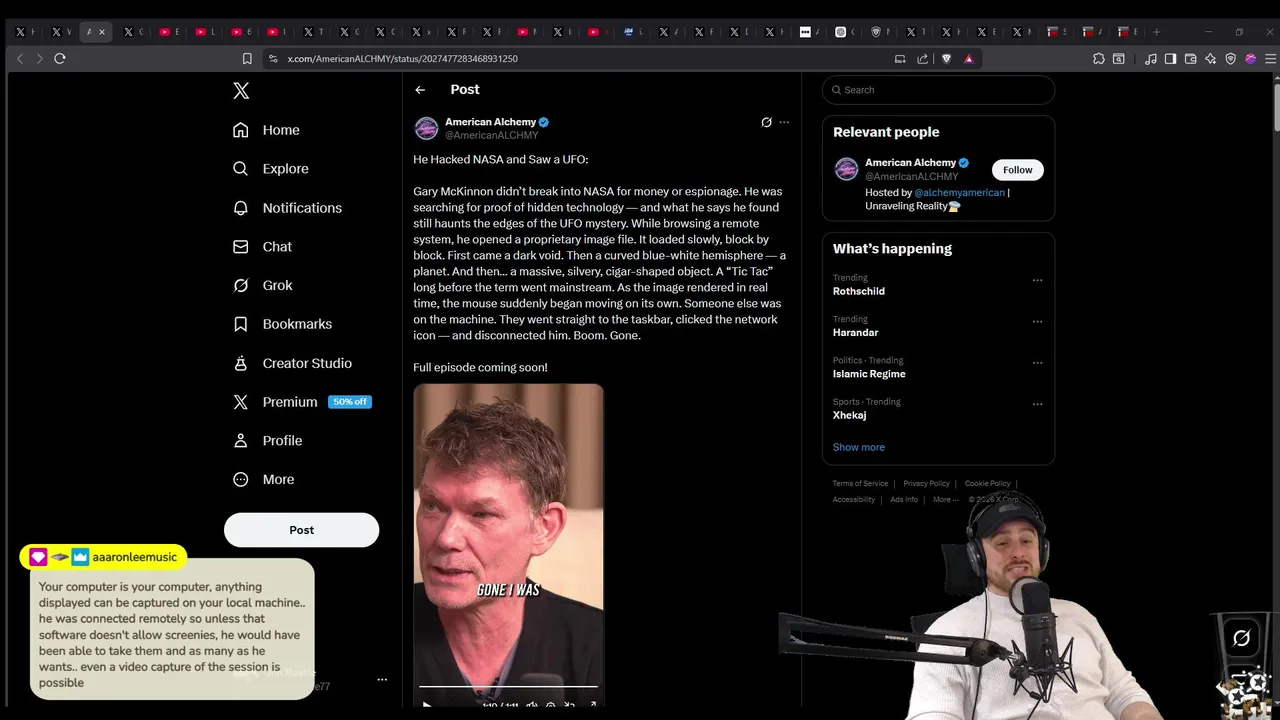The image size is (1280, 720).
Task: Click the back arrow beside Post heading
Action: [420, 90]
